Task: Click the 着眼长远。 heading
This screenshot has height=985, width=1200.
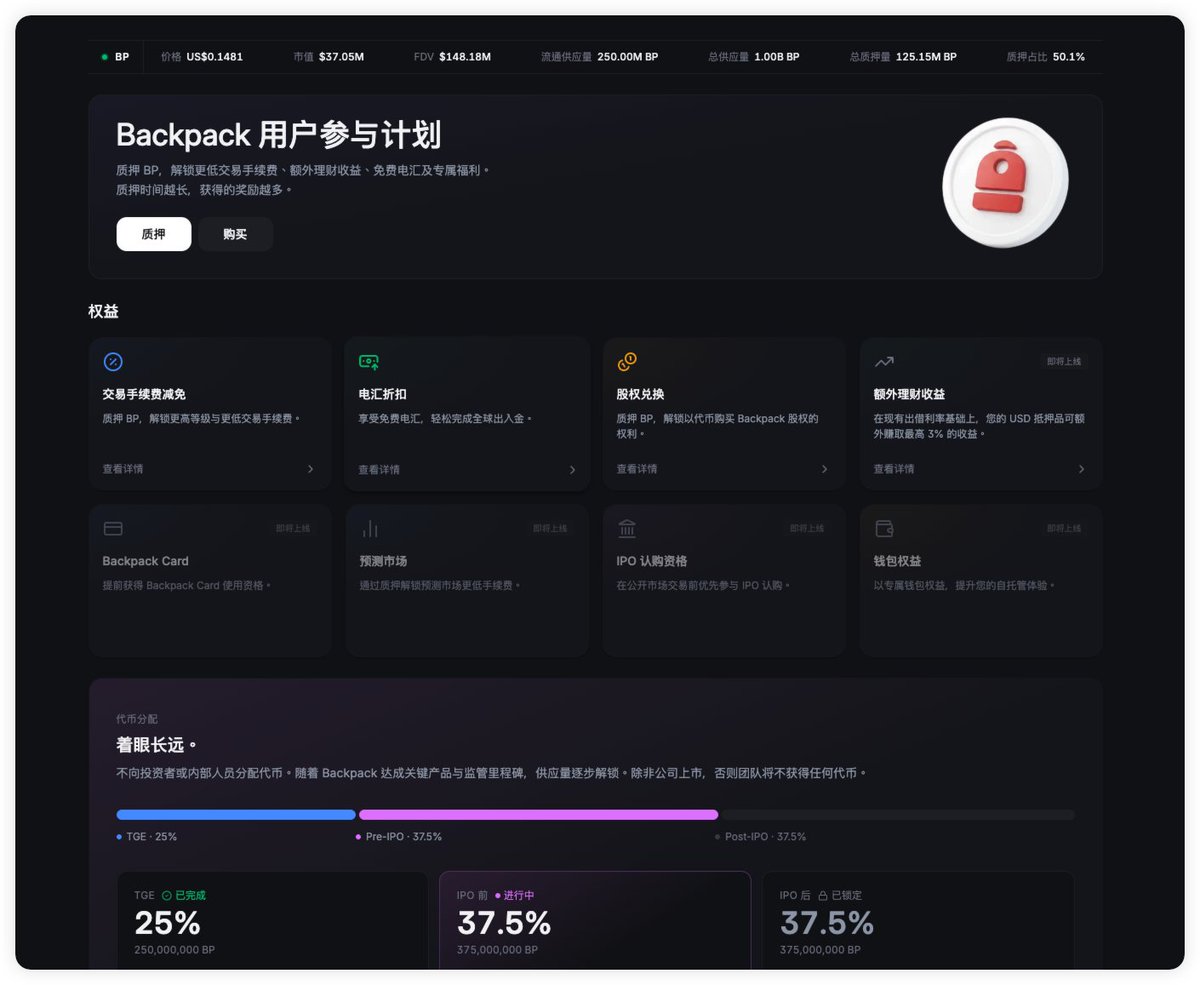Action: (x=157, y=745)
